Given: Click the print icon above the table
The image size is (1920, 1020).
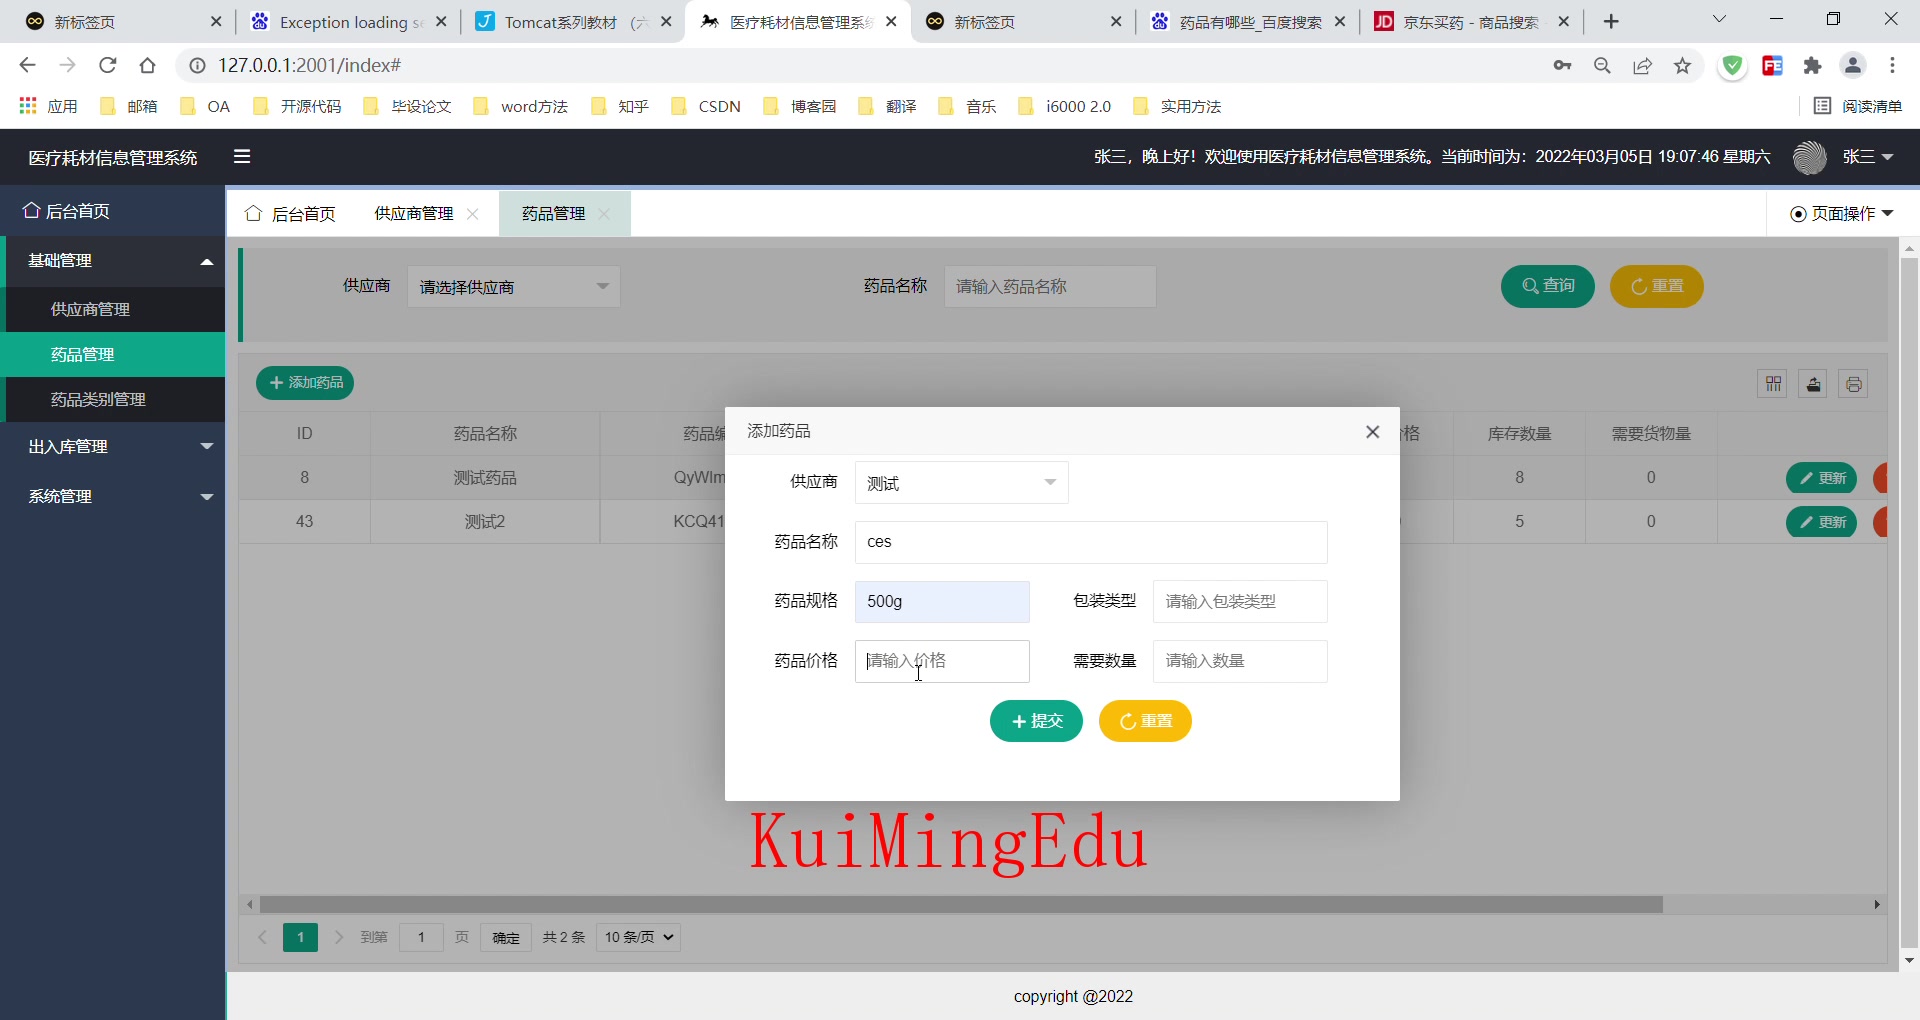Looking at the screenshot, I should click(1854, 383).
